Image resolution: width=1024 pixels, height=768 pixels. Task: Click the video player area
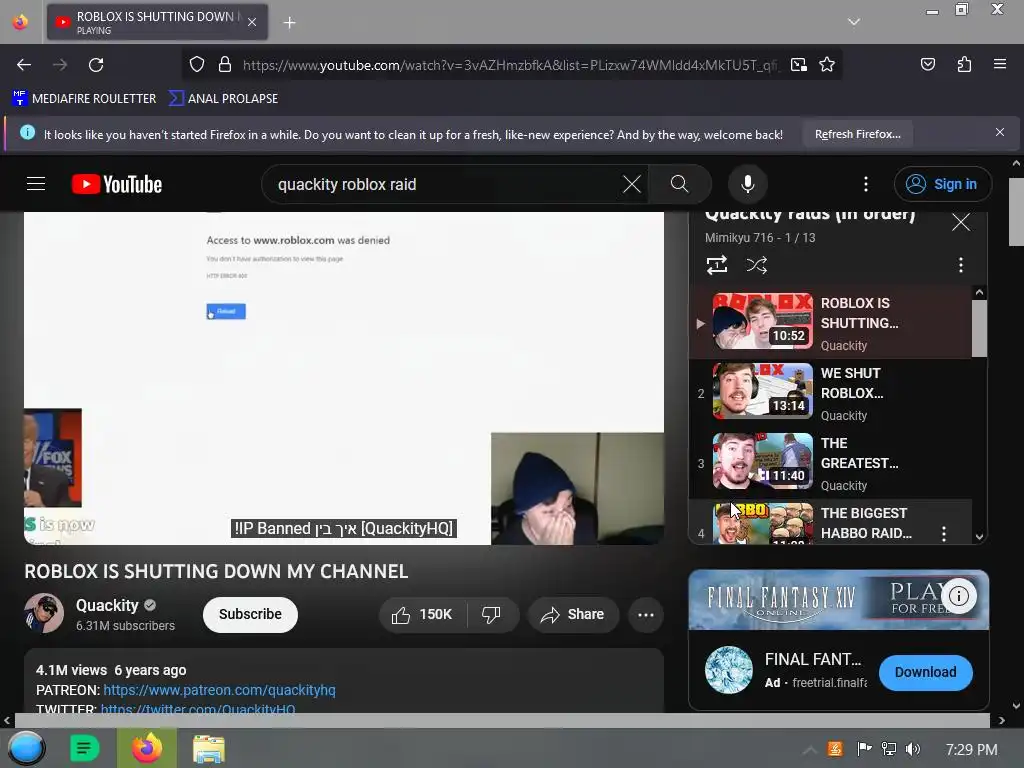[344, 377]
